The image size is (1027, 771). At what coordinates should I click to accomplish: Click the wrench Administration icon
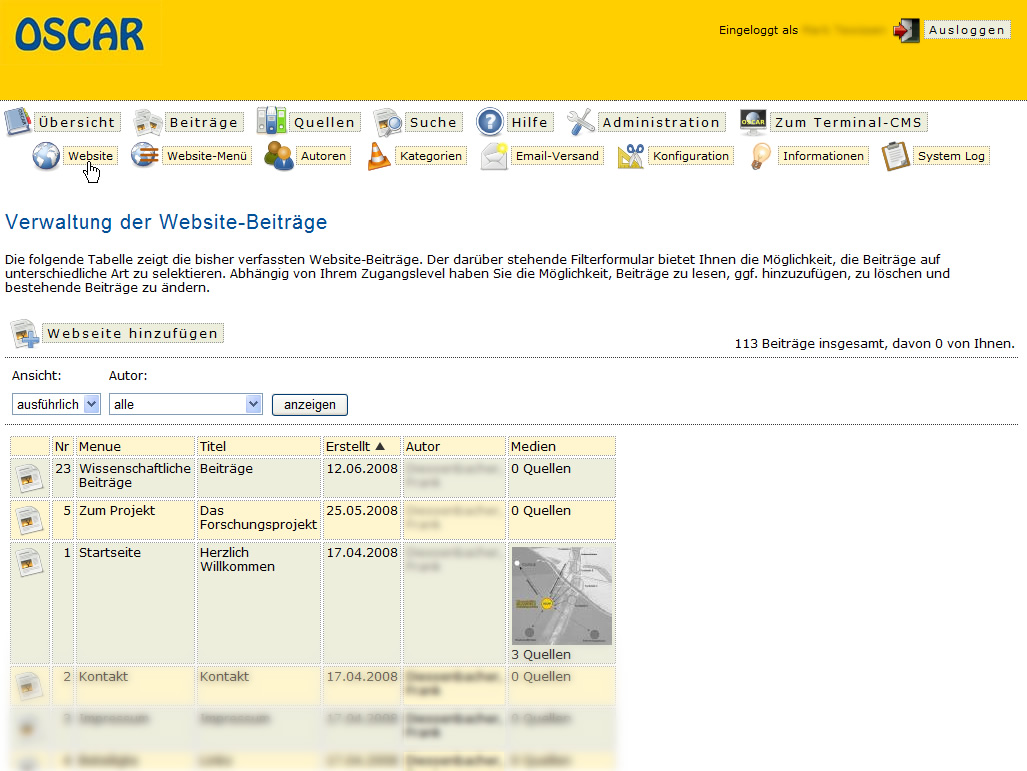click(x=581, y=122)
